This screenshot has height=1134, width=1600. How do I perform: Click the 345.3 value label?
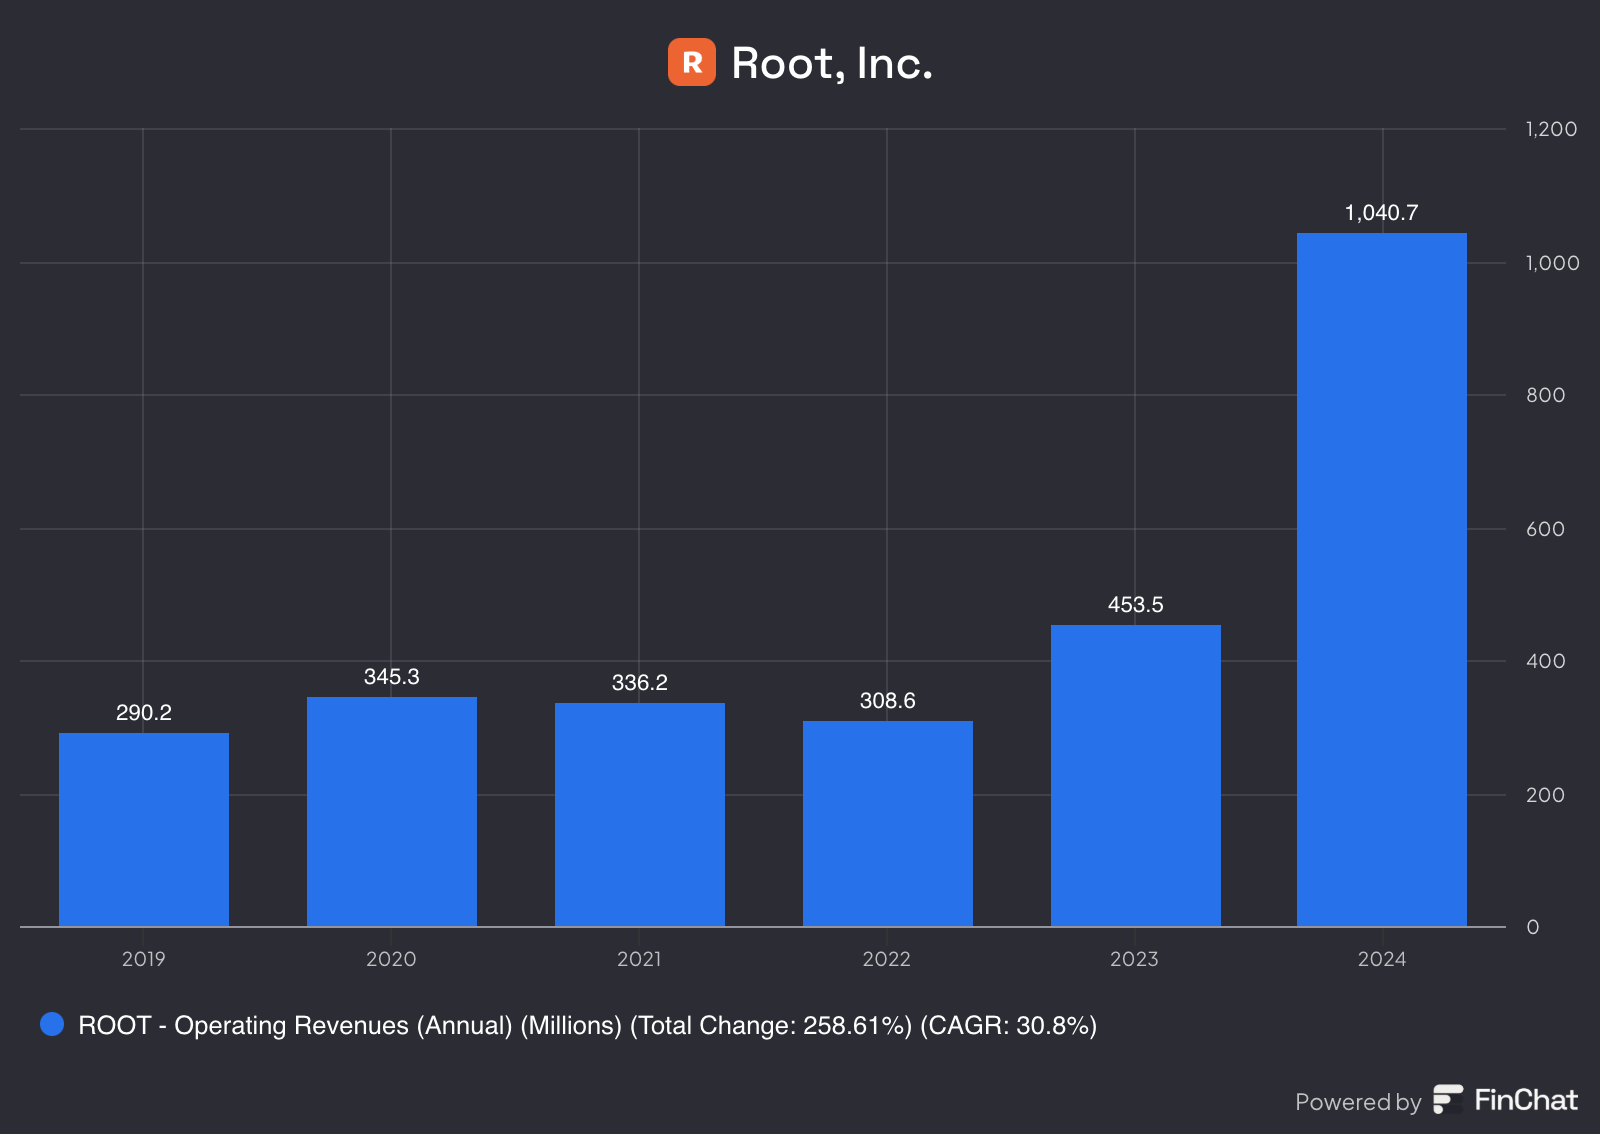click(391, 676)
